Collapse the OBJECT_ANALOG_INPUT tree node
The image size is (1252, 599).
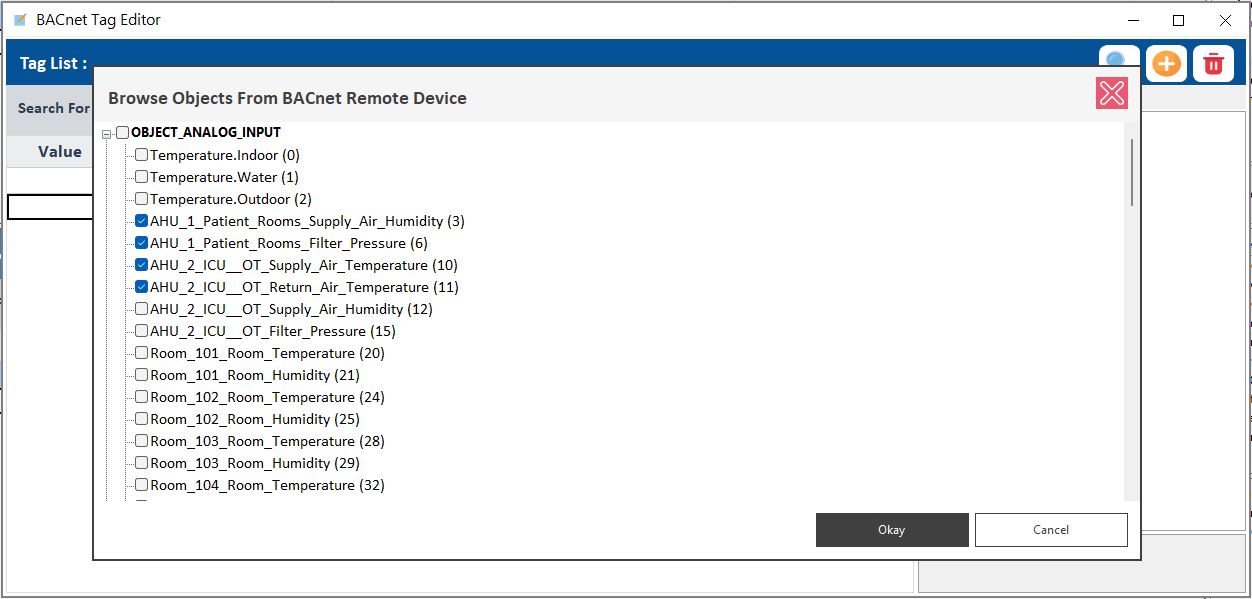[x=107, y=133]
